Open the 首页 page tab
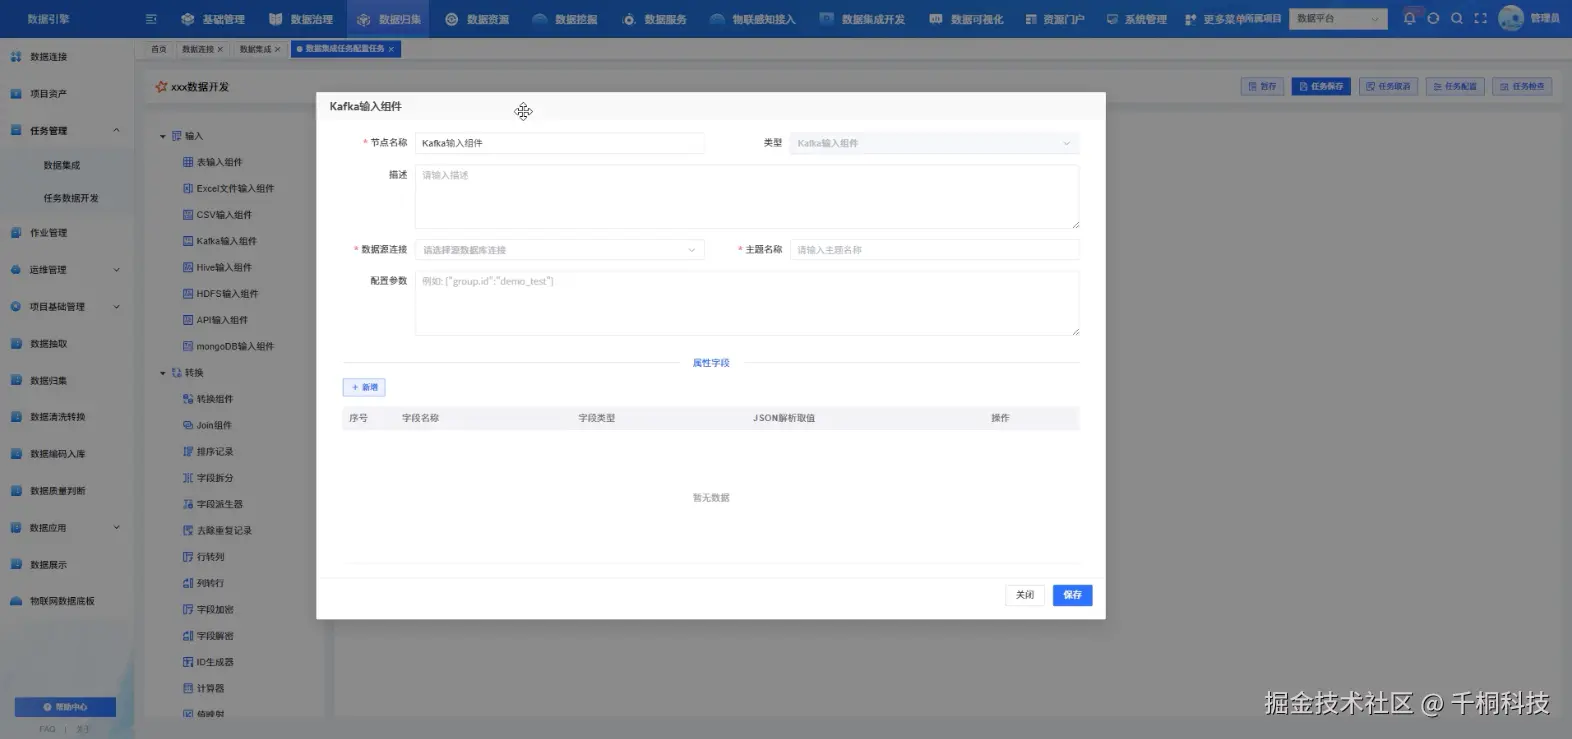Viewport: 1572px width, 739px height. click(x=159, y=49)
